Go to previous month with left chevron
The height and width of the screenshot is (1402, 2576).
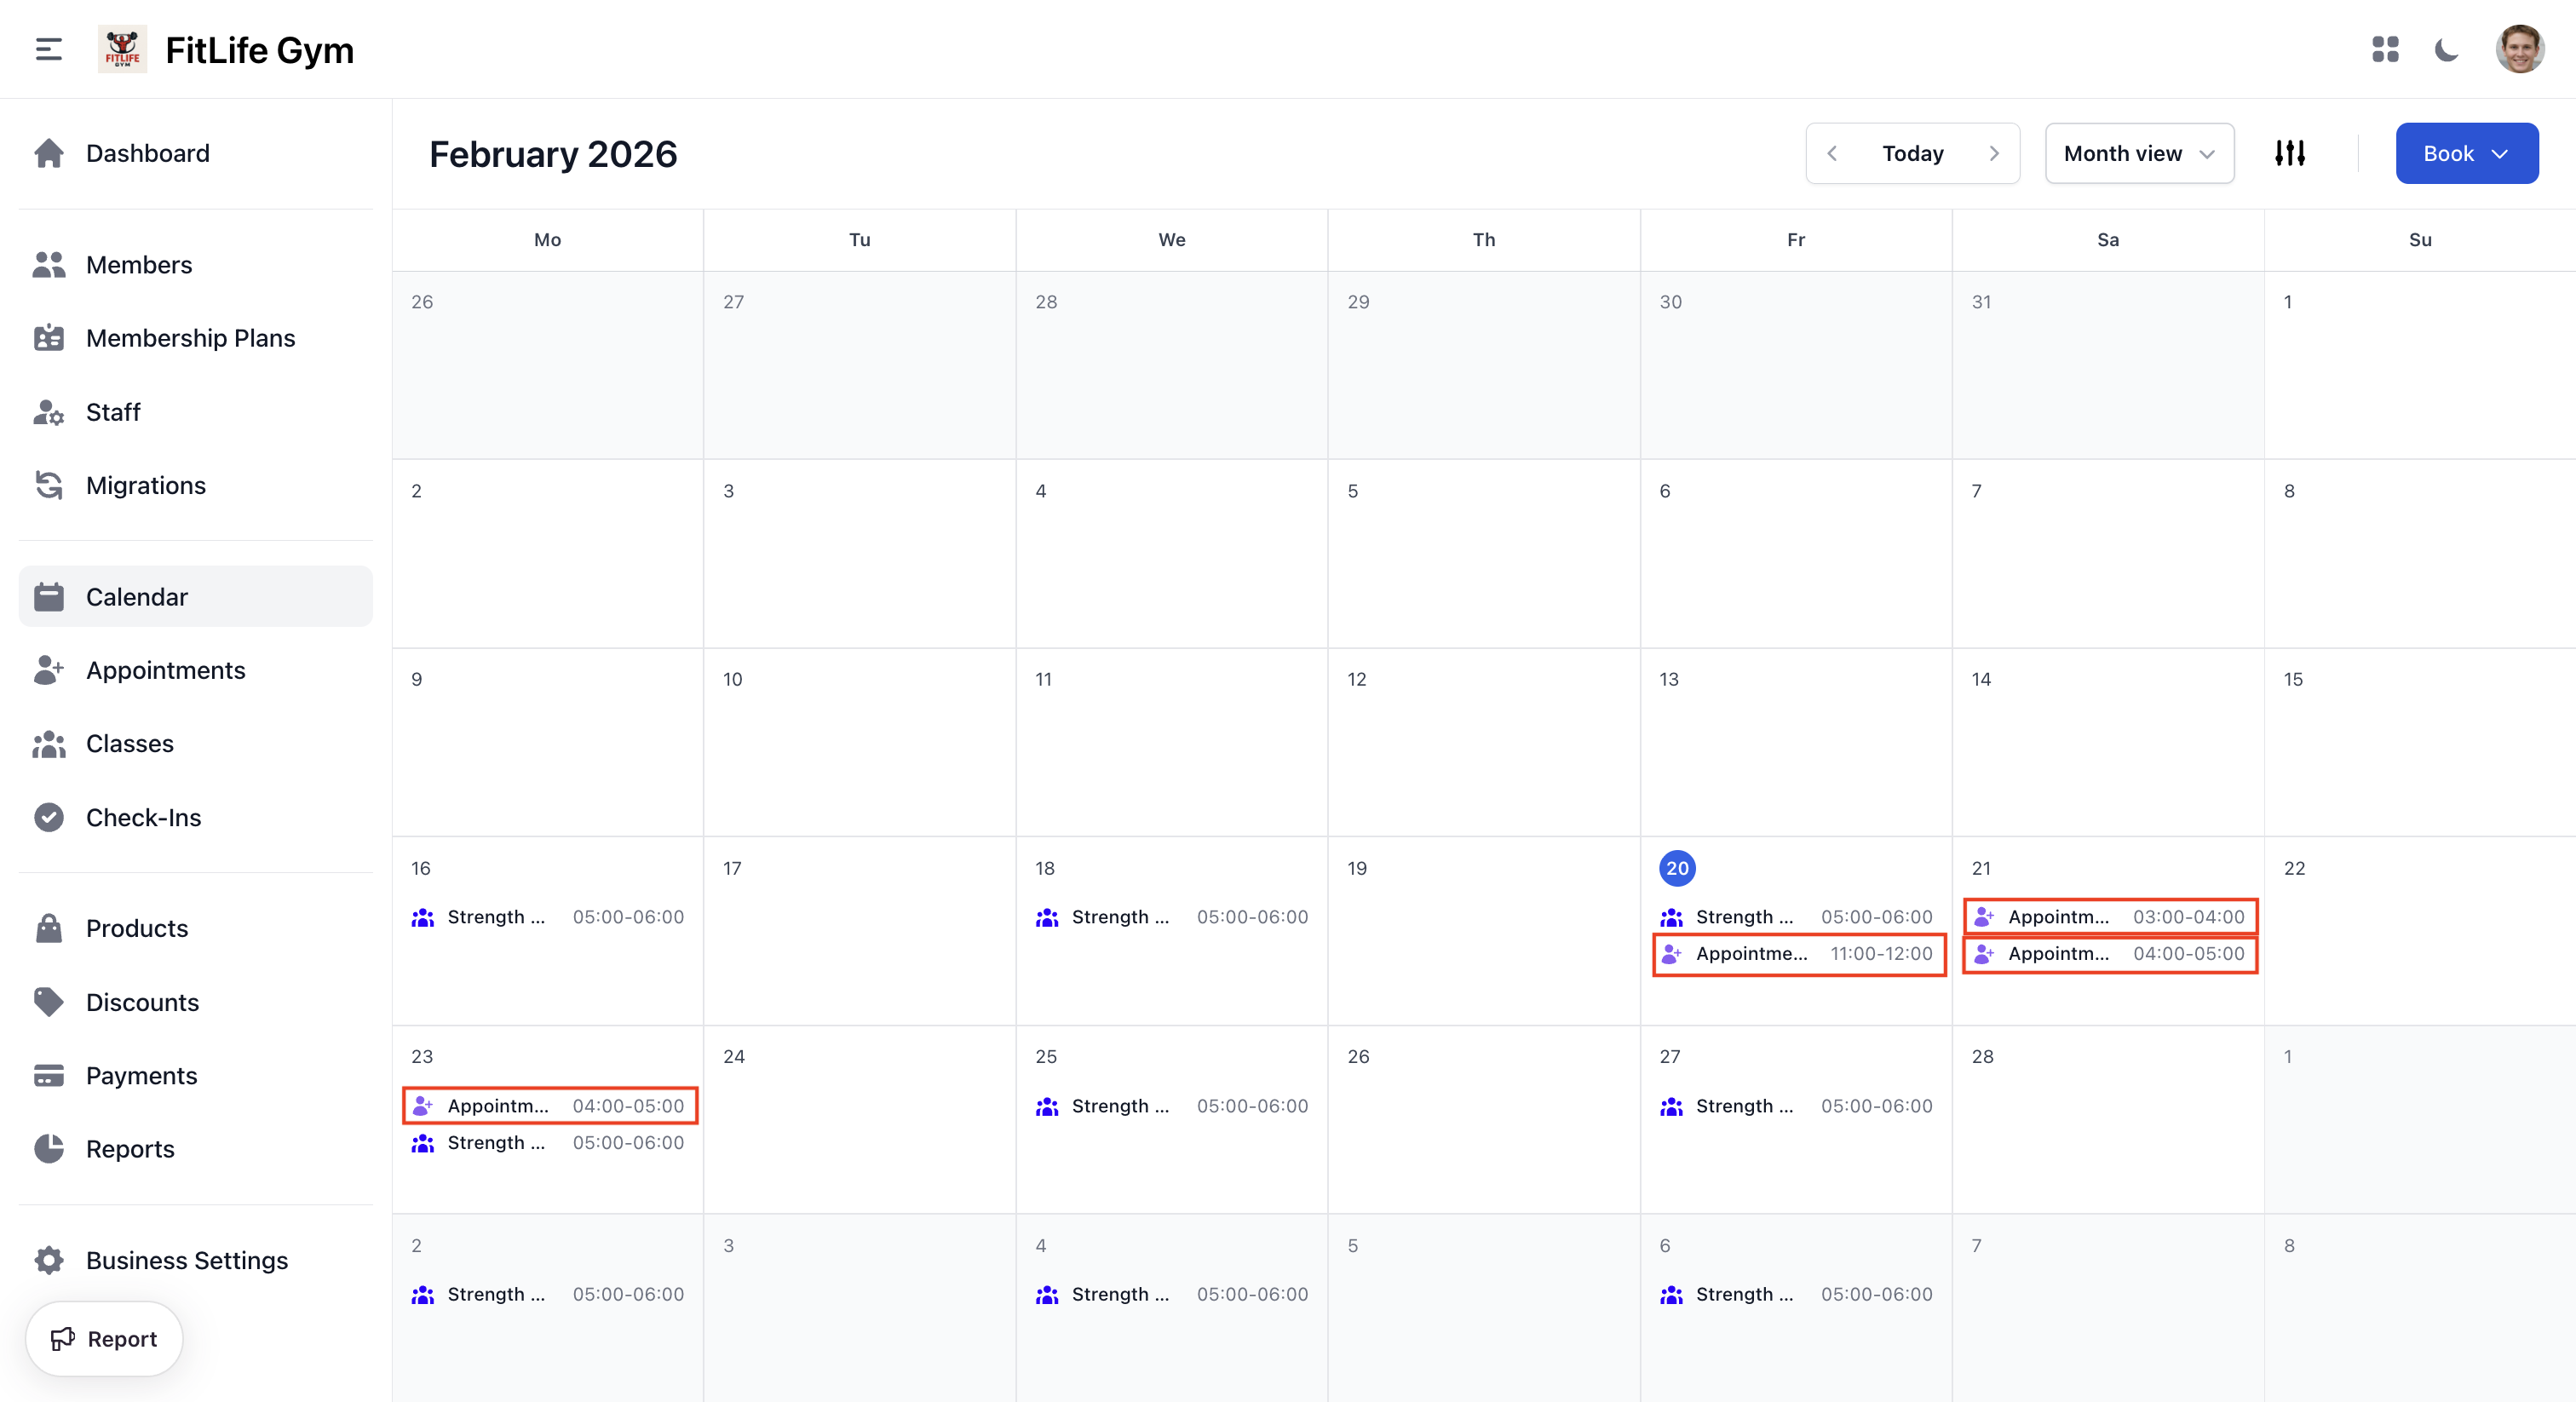[x=1832, y=153]
